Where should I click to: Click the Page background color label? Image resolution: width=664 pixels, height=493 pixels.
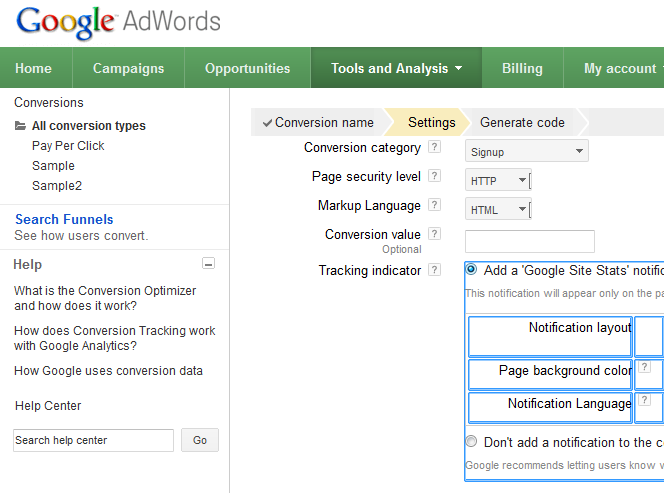click(565, 371)
